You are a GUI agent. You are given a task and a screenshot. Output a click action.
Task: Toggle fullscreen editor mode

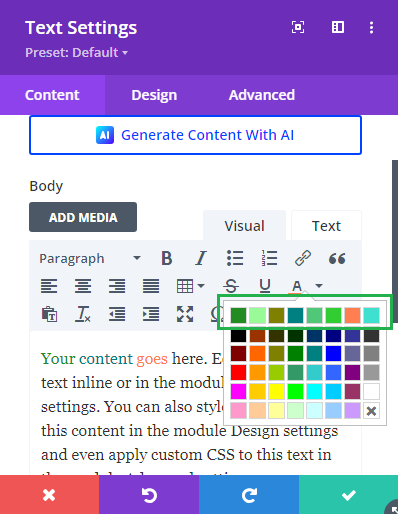(x=185, y=314)
